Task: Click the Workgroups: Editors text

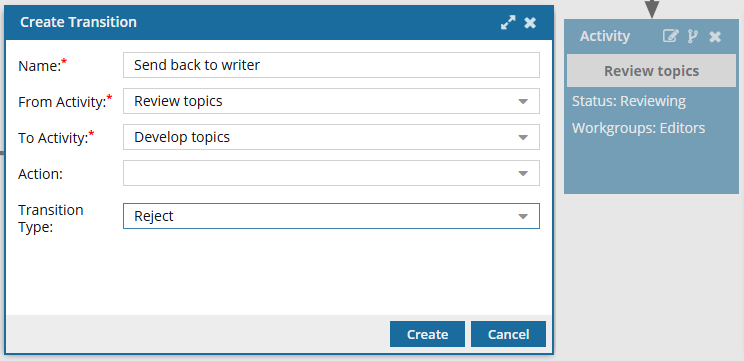Action: point(638,128)
